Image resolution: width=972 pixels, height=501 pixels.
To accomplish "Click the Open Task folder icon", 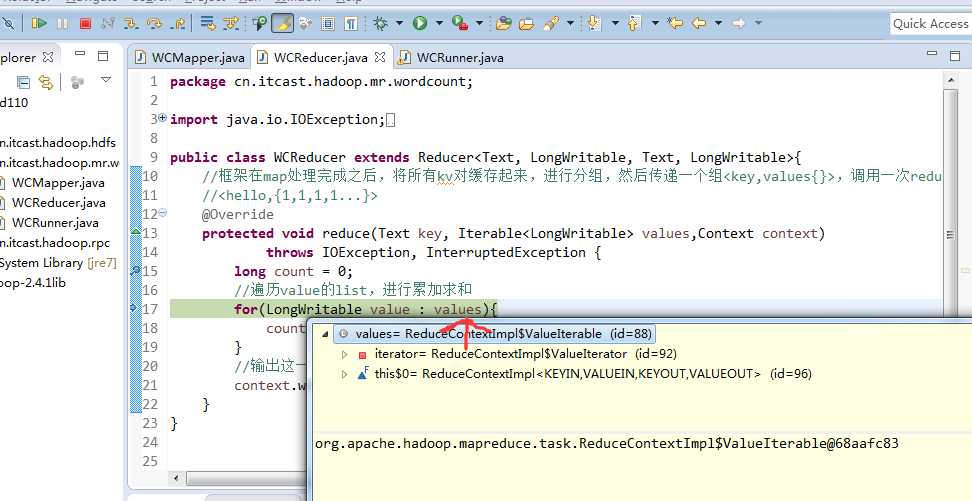I will click(526, 24).
